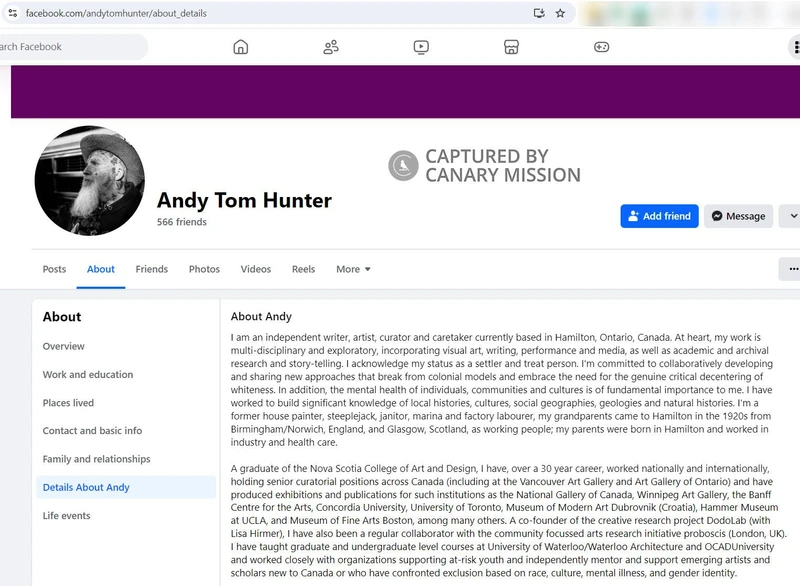Switch to the Friends tab
800x586 pixels.
(152, 269)
